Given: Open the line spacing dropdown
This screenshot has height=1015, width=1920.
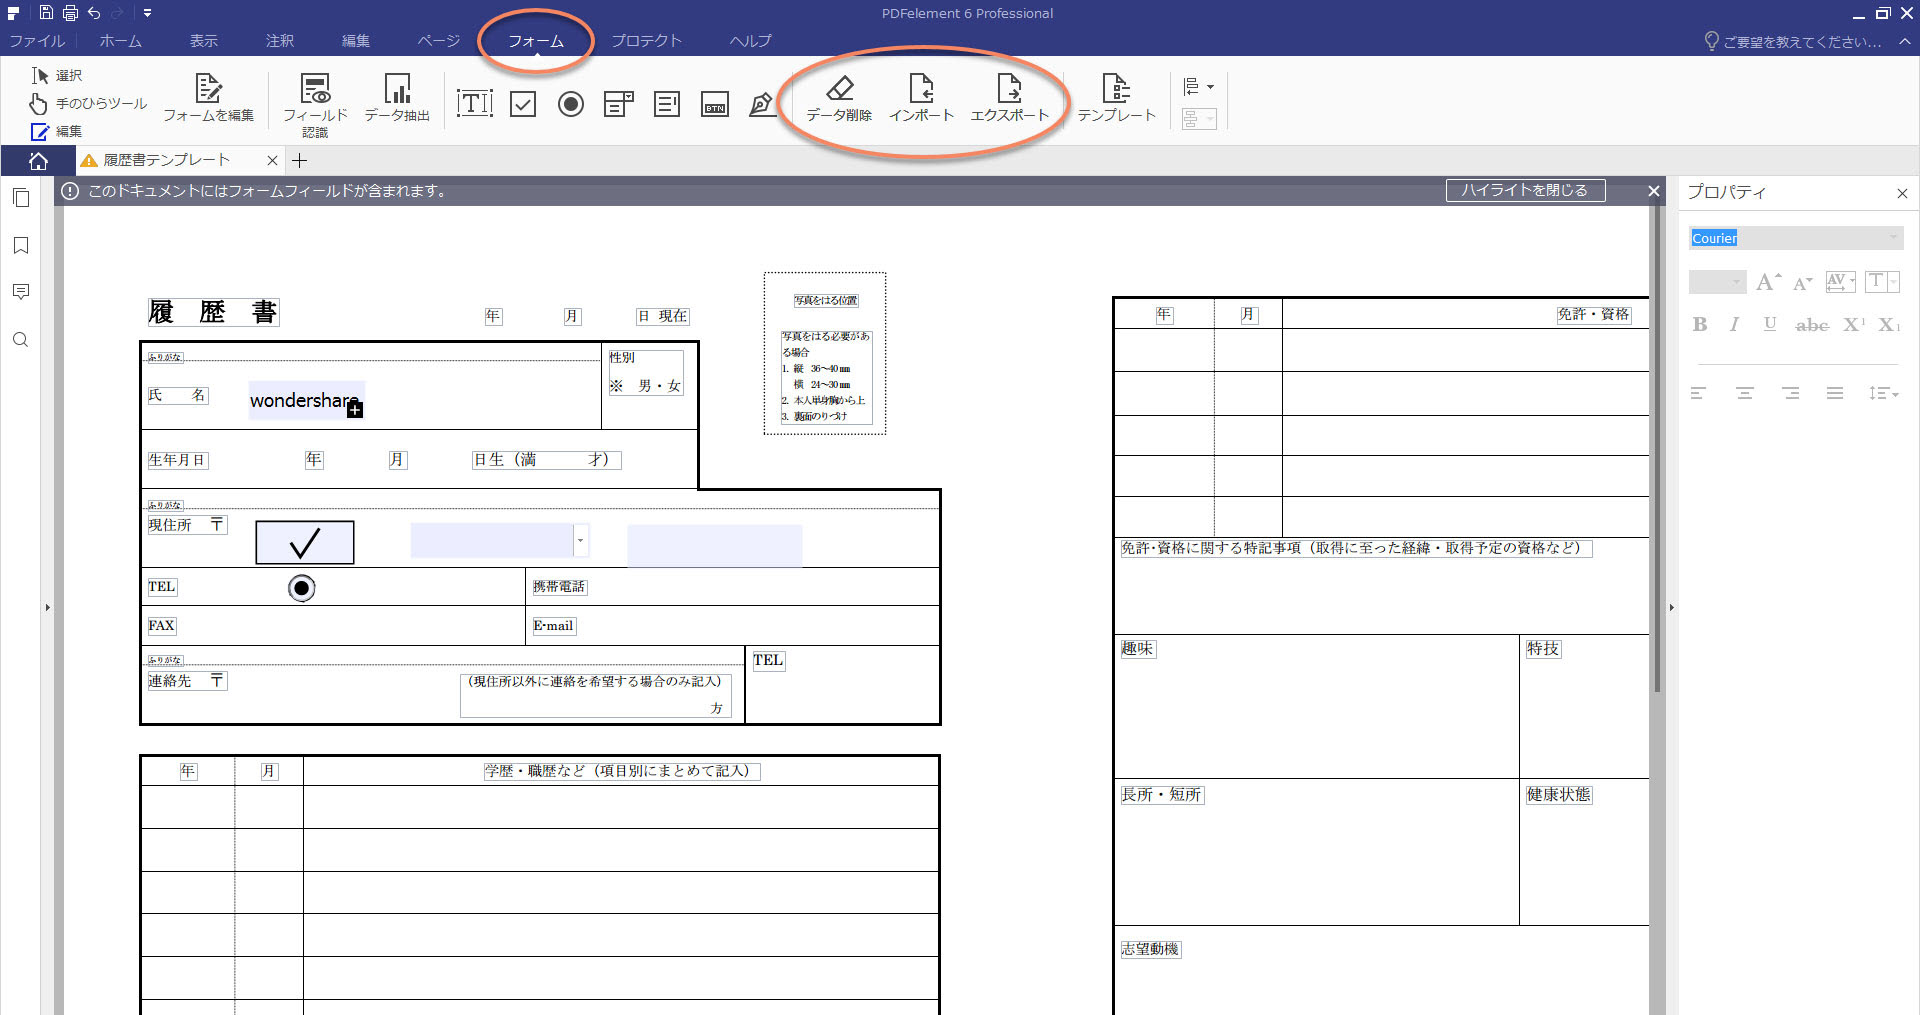Looking at the screenshot, I should tap(1883, 393).
